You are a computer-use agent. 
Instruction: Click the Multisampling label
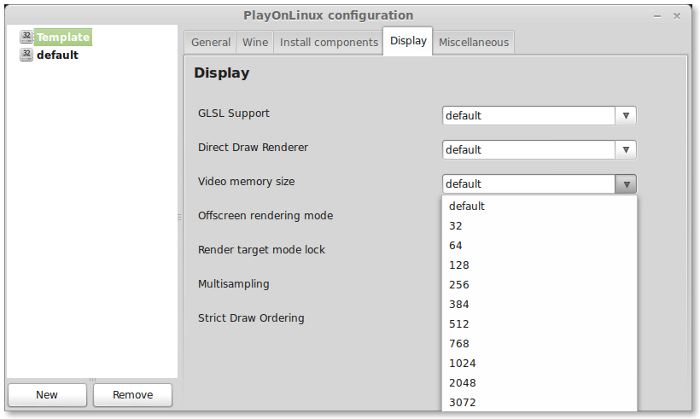[x=233, y=284]
